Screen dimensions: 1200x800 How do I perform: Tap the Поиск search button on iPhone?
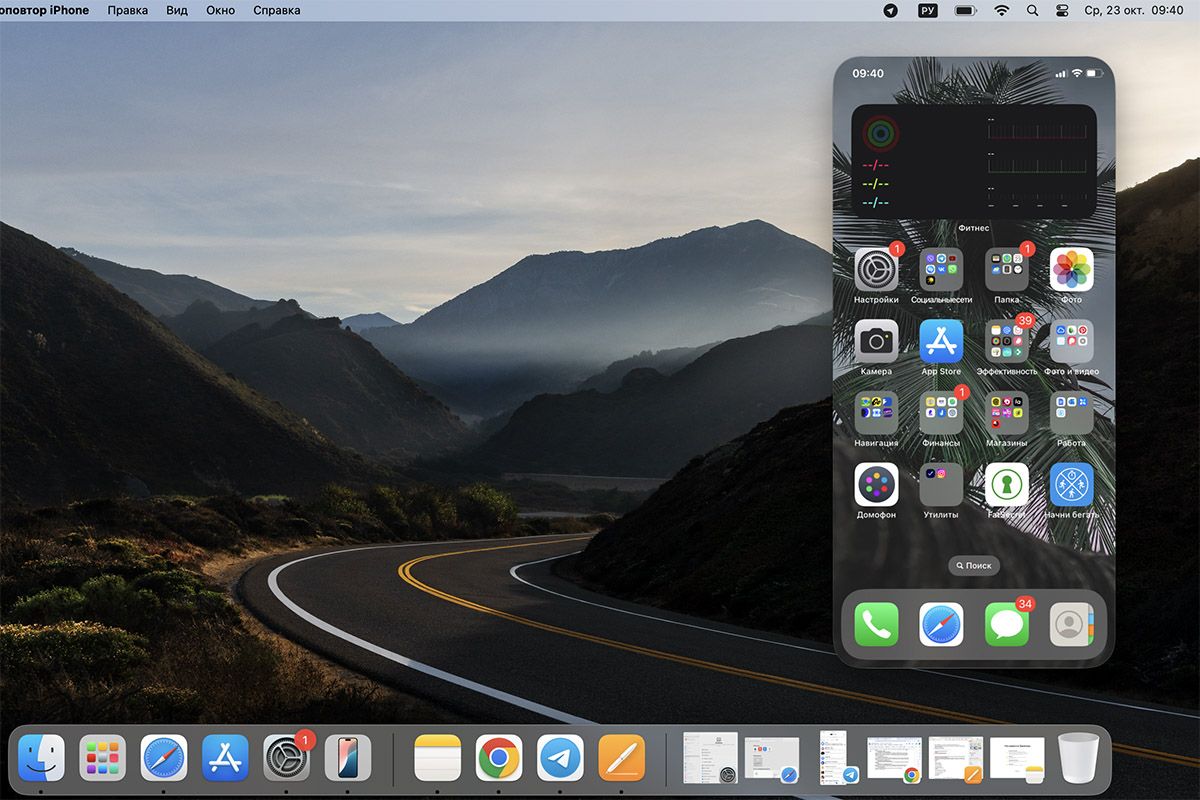click(x=973, y=565)
